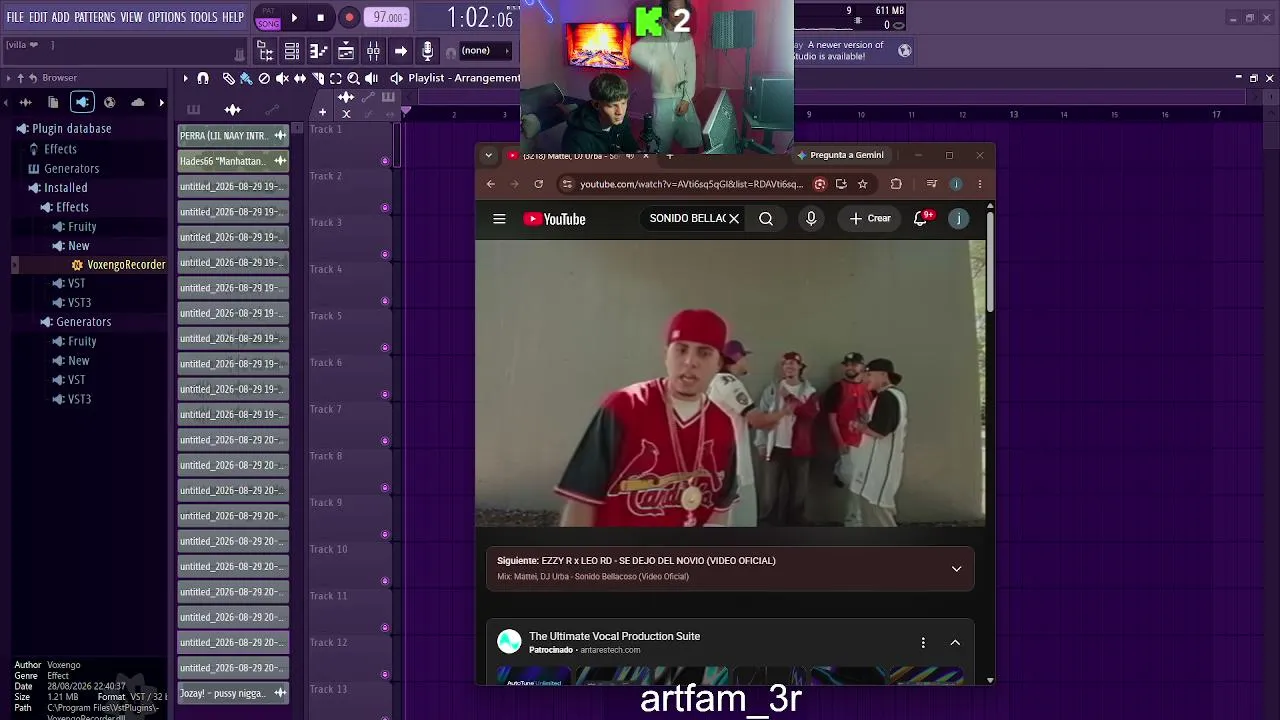This screenshot has width=1280, height=720.
Task: Click the YouTube video player
Action: (x=730, y=384)
